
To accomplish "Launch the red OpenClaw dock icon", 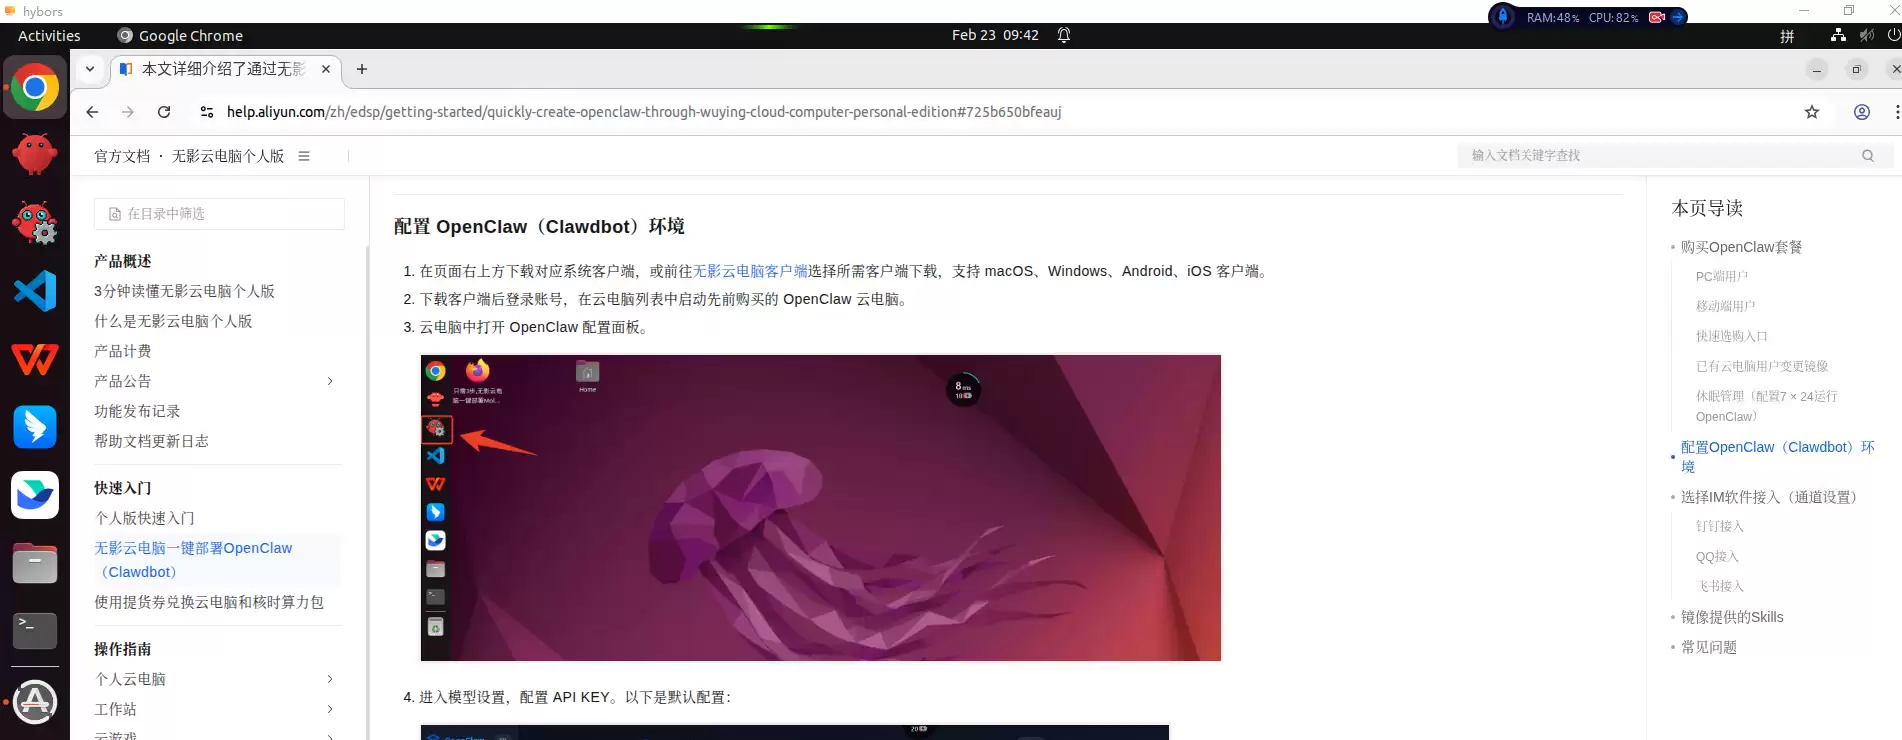I will click(x=35, y=154).
